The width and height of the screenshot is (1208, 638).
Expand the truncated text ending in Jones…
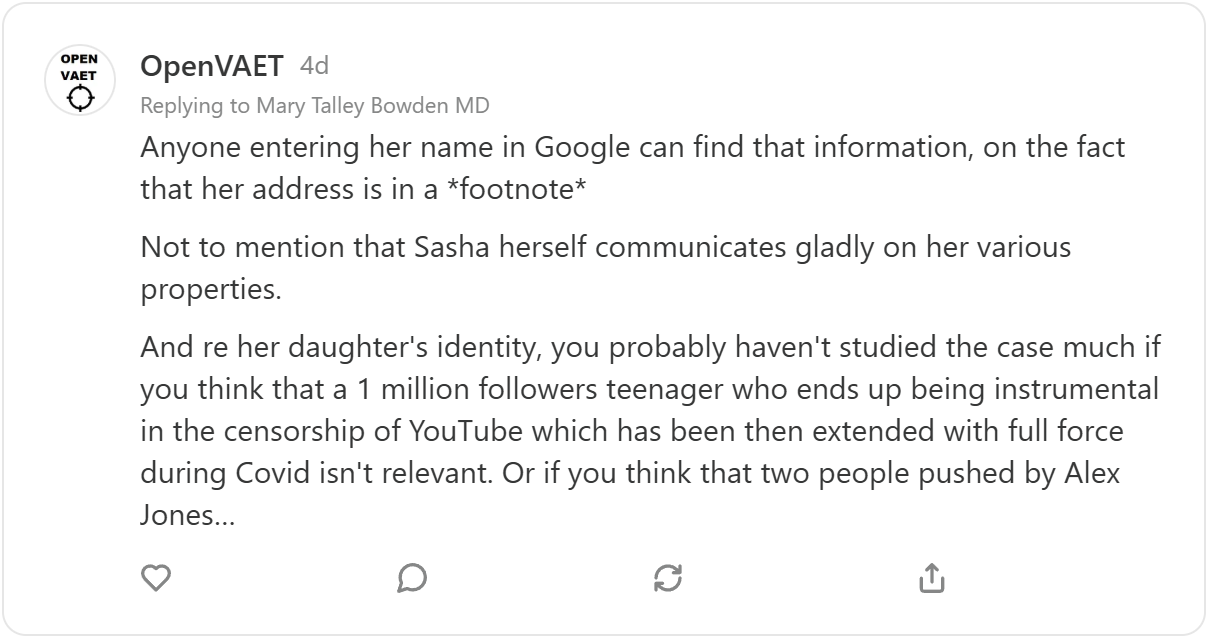tap(187, 516)
